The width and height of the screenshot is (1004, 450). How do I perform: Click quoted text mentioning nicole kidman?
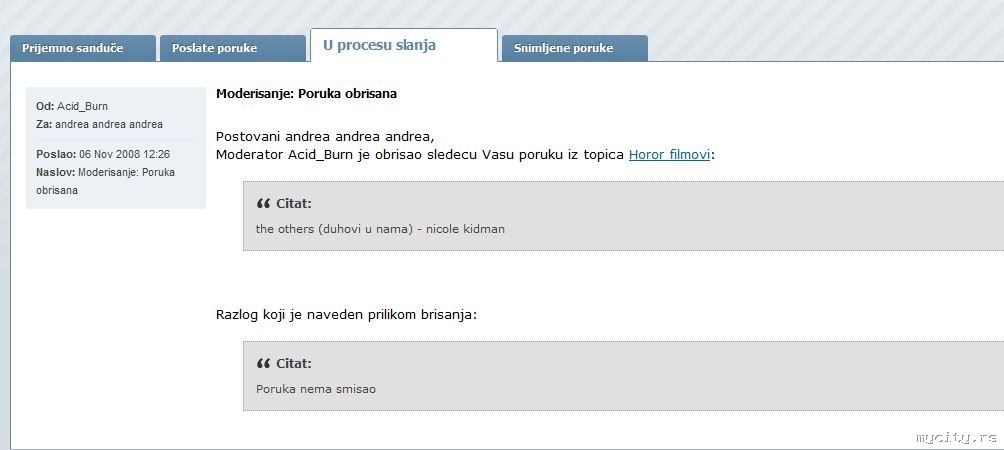[380, 229]
